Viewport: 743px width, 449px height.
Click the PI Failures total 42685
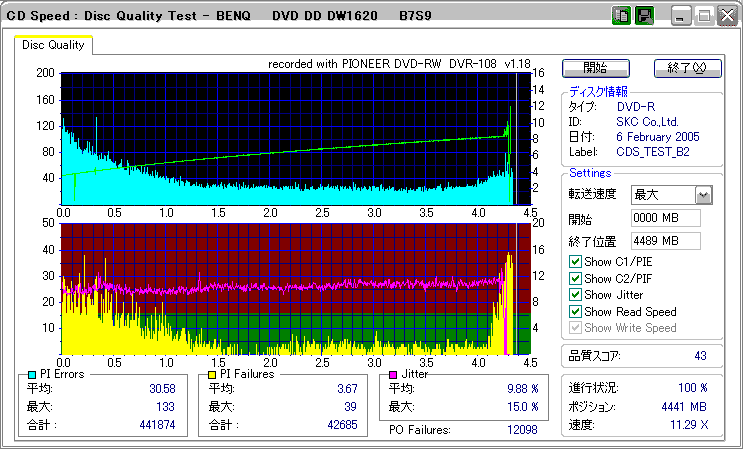342,425
